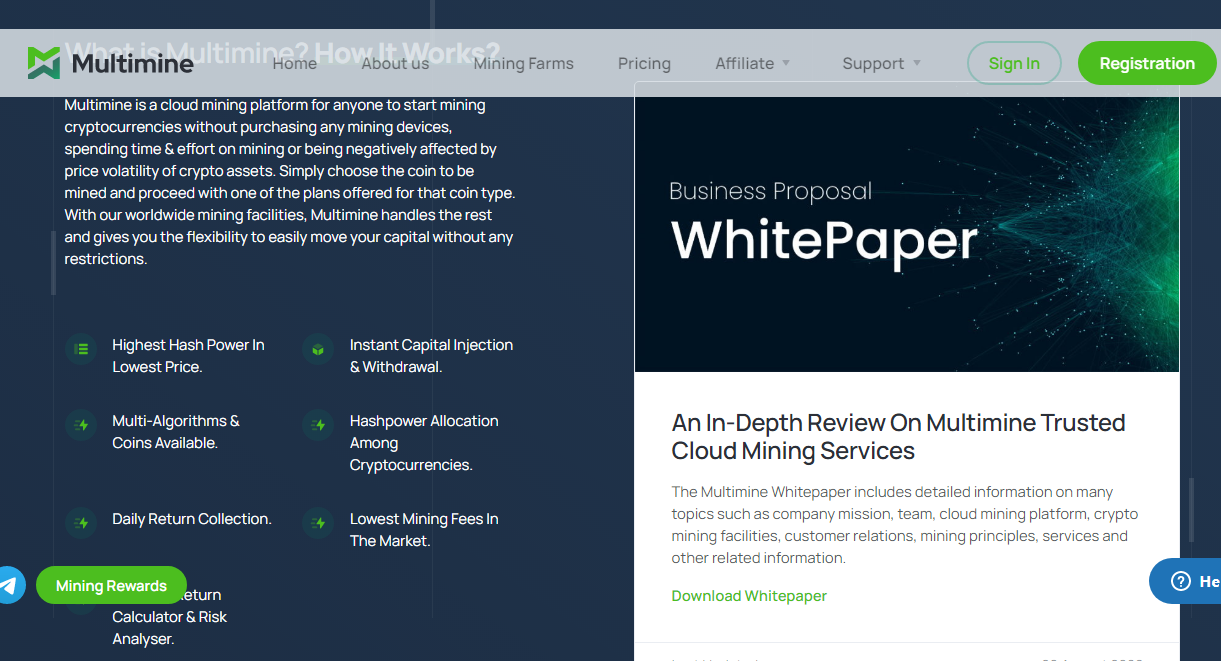Click 'Daily Return Collection' text
Image resolution: width=1221 pixels, height=661 pixels.
(192, 519)
